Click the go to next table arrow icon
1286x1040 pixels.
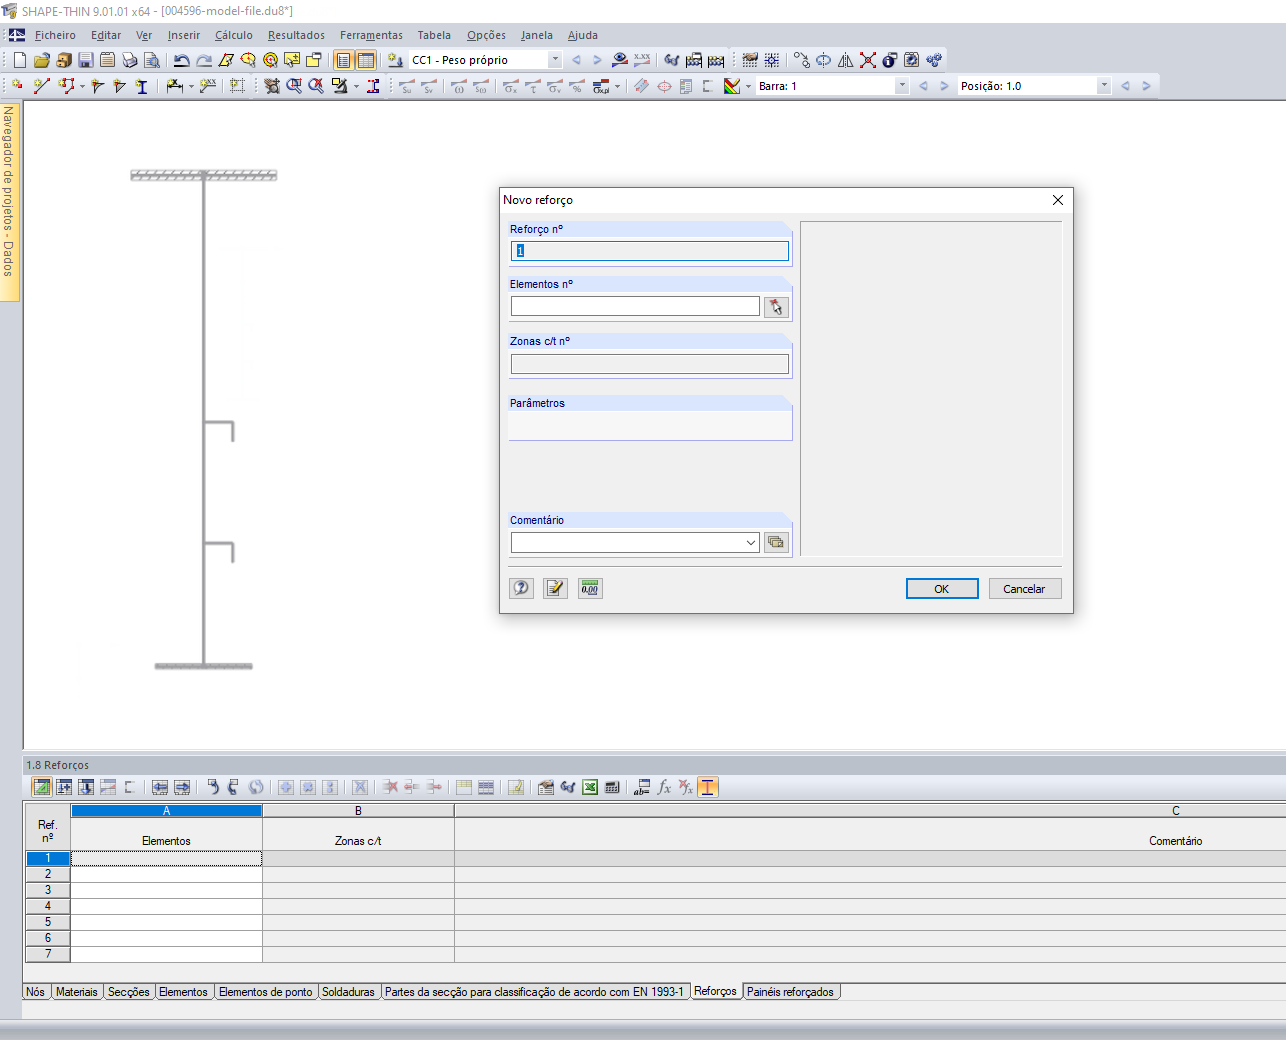pos(182,787)
